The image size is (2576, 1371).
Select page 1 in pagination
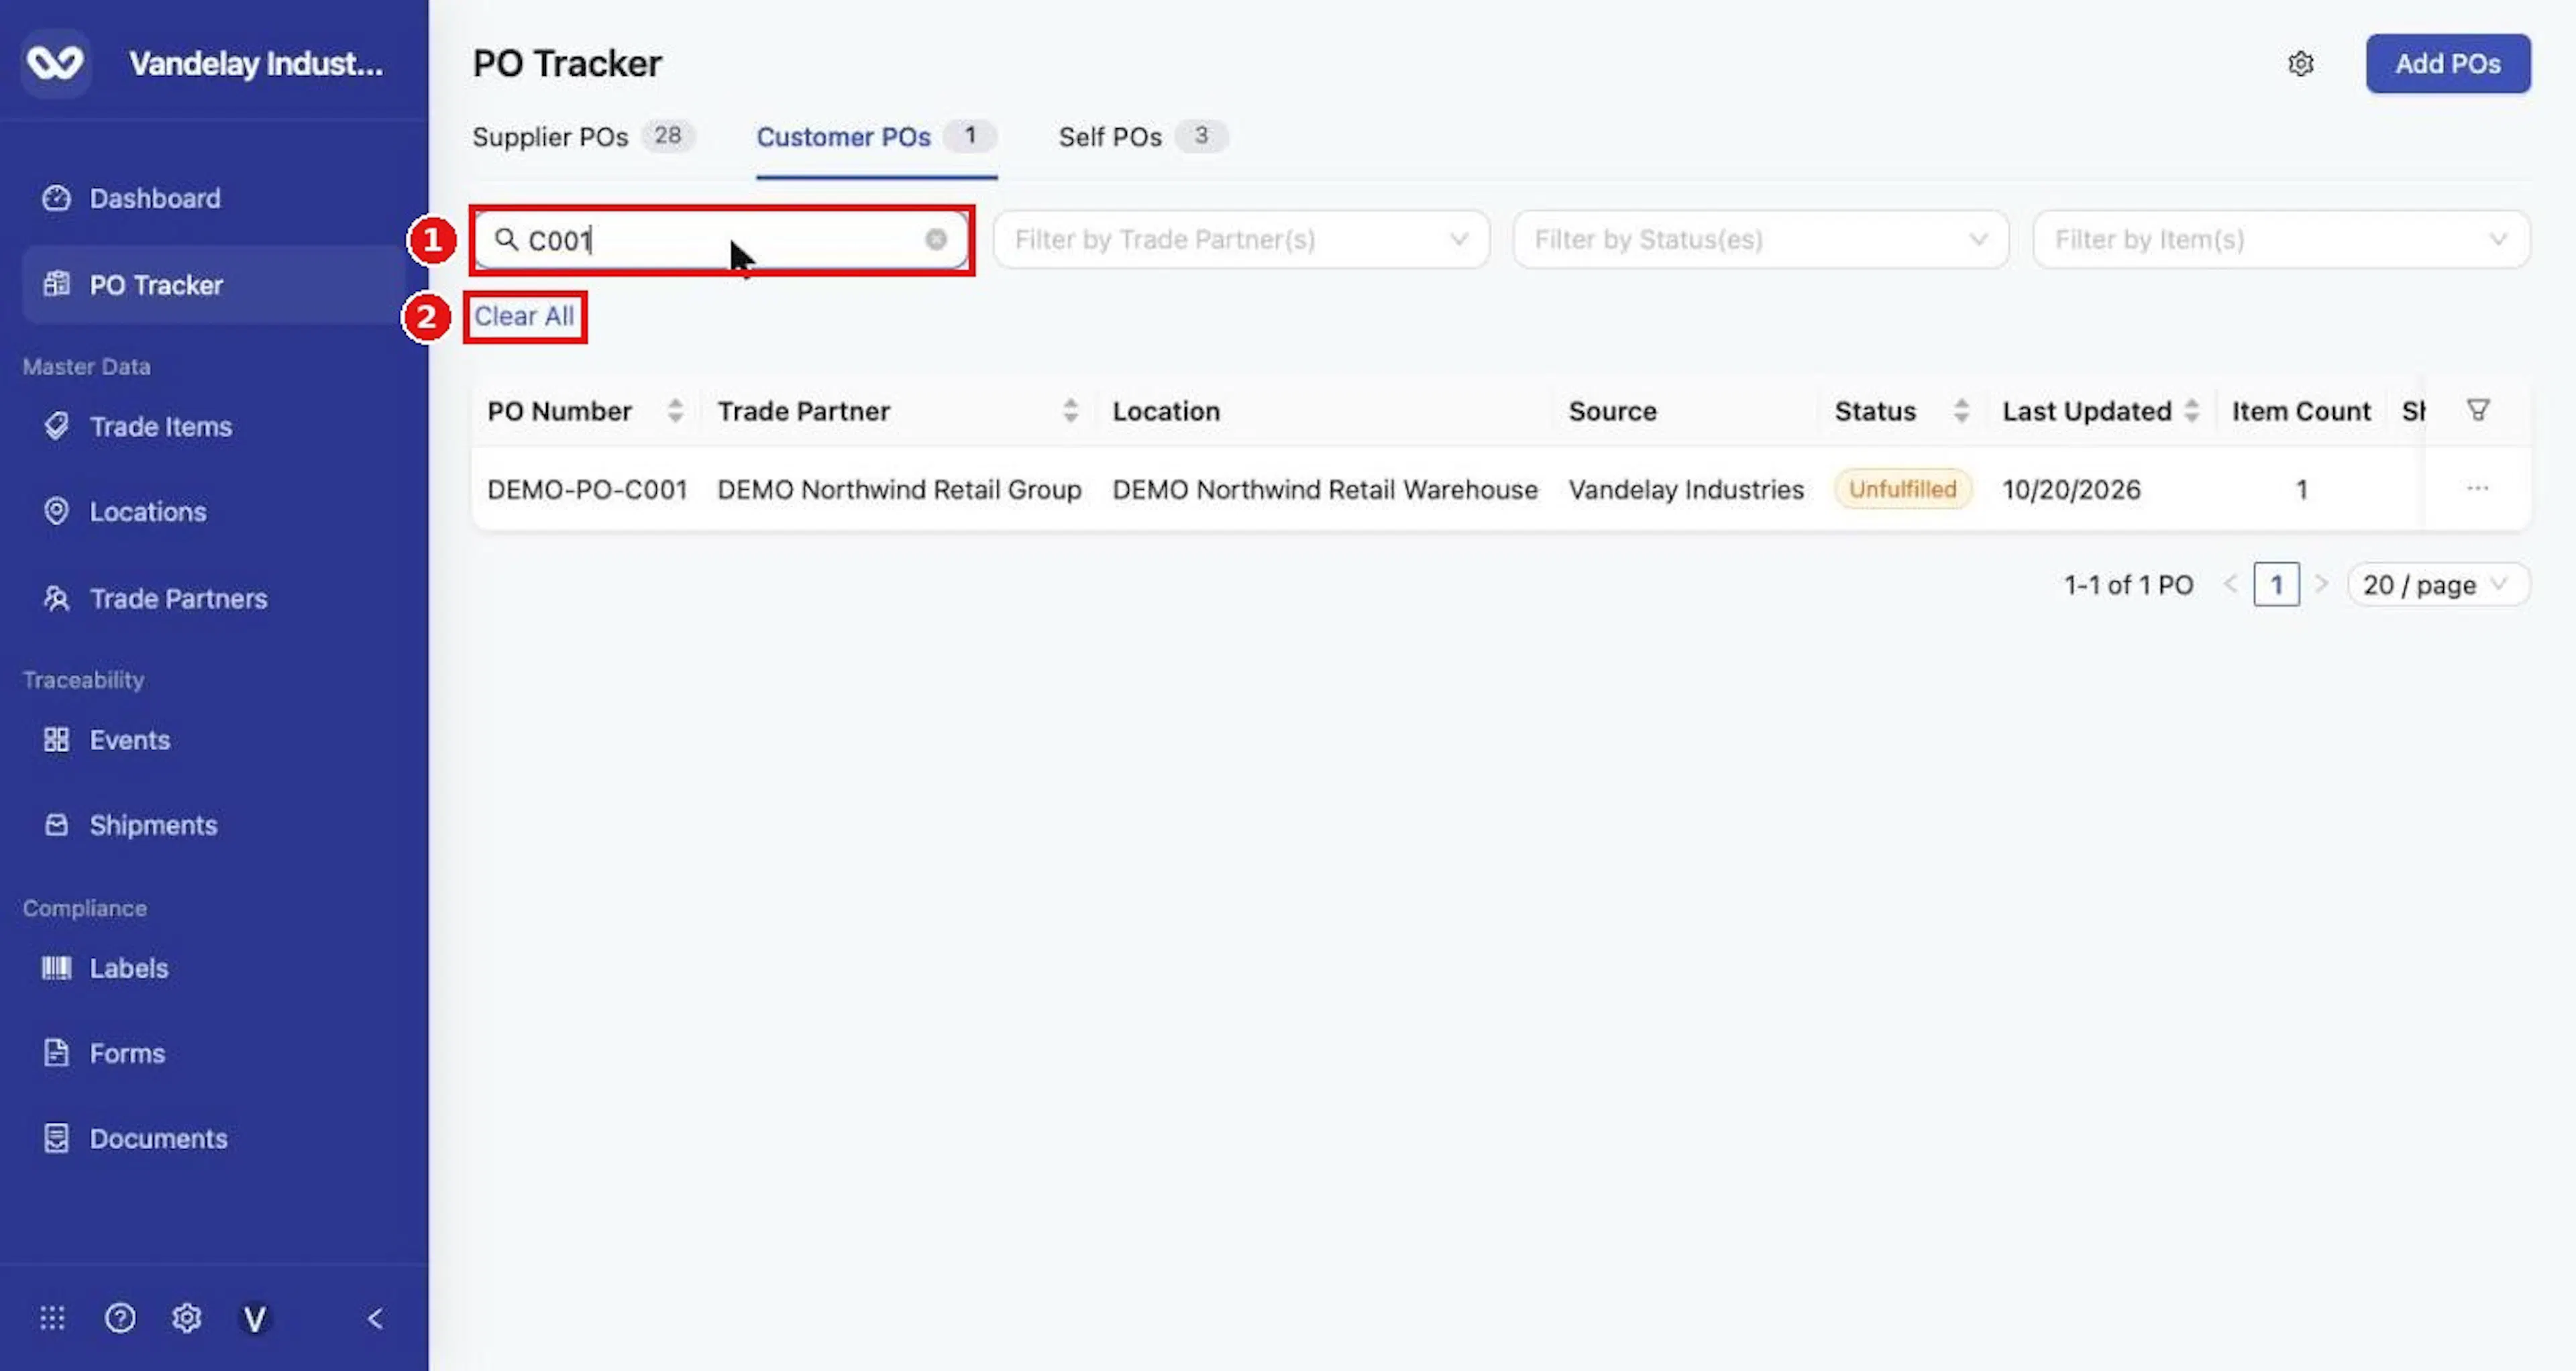pos(2276,584)
